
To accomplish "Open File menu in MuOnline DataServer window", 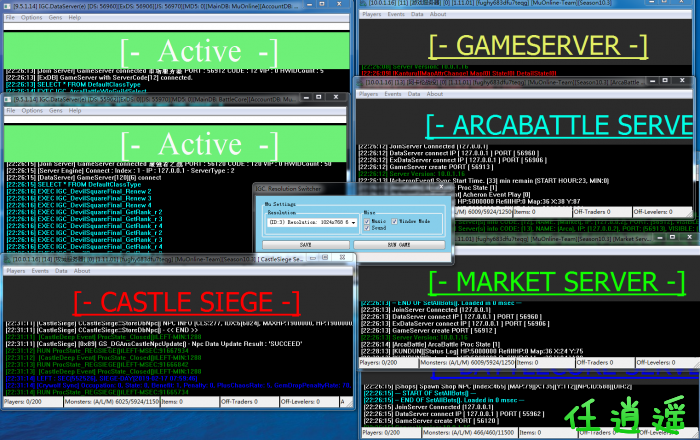I will pos(11,17).
